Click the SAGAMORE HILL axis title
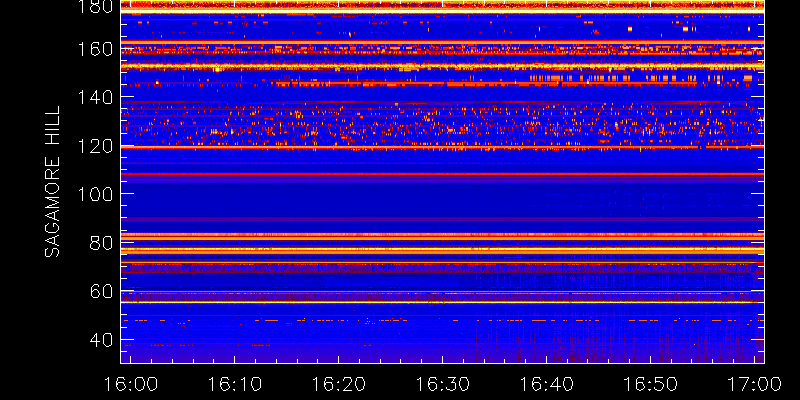 coord(52,182)
